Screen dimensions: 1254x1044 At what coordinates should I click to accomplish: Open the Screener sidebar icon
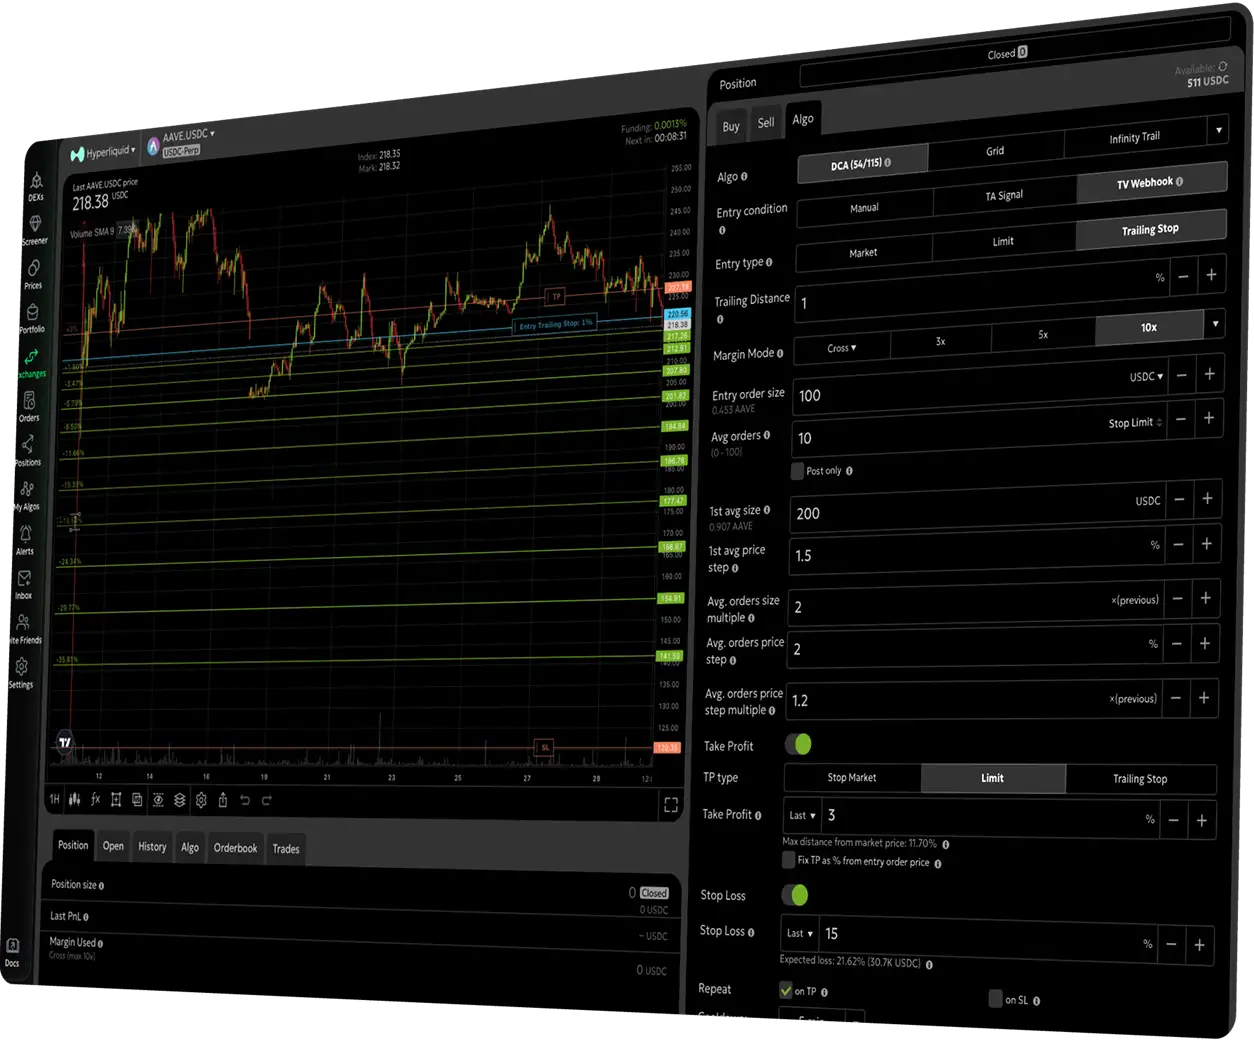pos(35,225)
